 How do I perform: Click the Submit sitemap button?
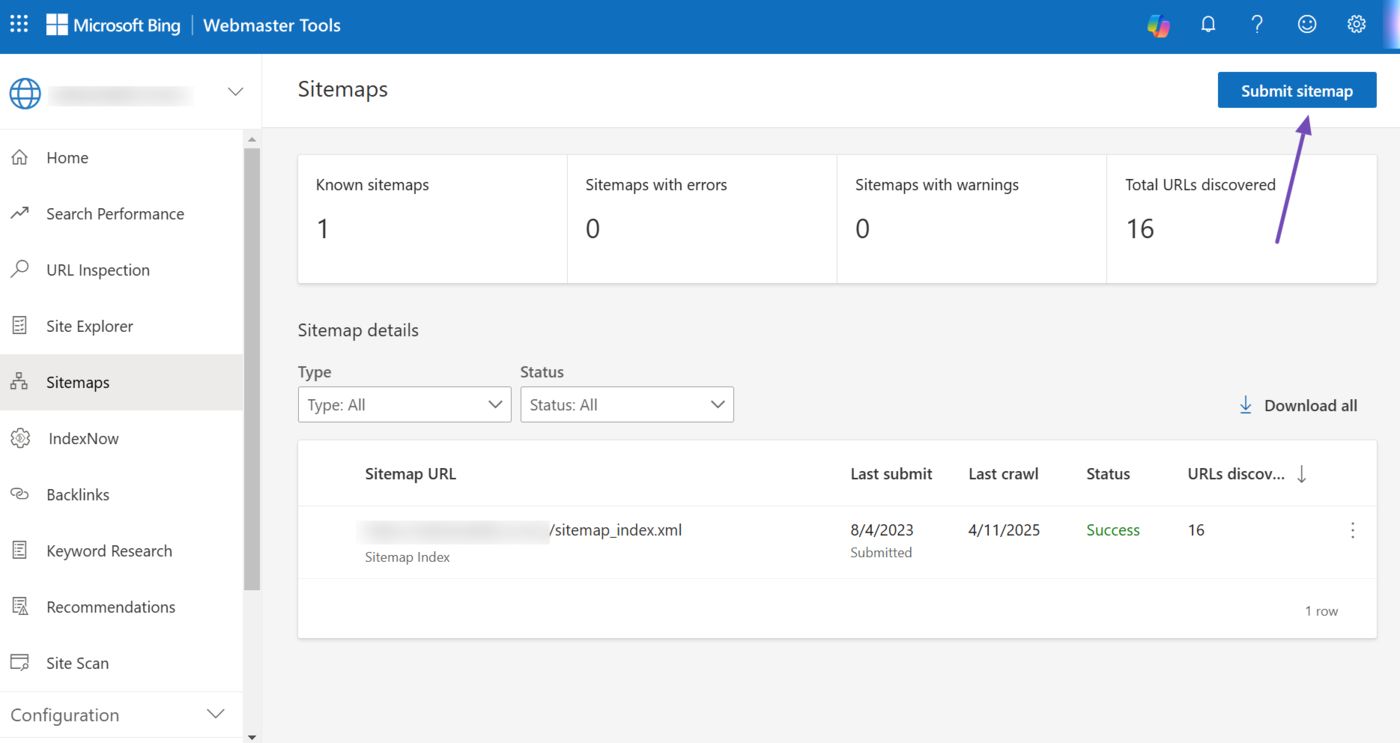(1296, 91)
